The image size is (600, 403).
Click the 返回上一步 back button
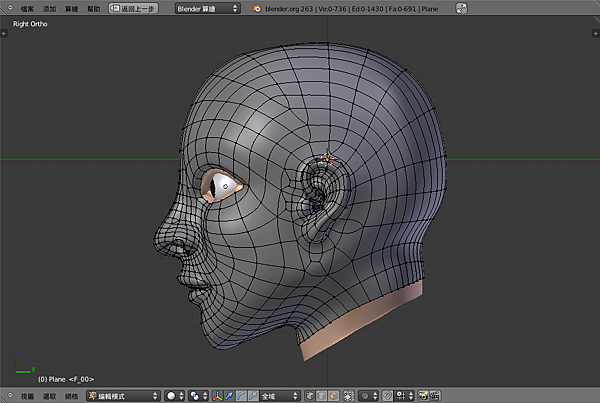(x=134, y=7)
